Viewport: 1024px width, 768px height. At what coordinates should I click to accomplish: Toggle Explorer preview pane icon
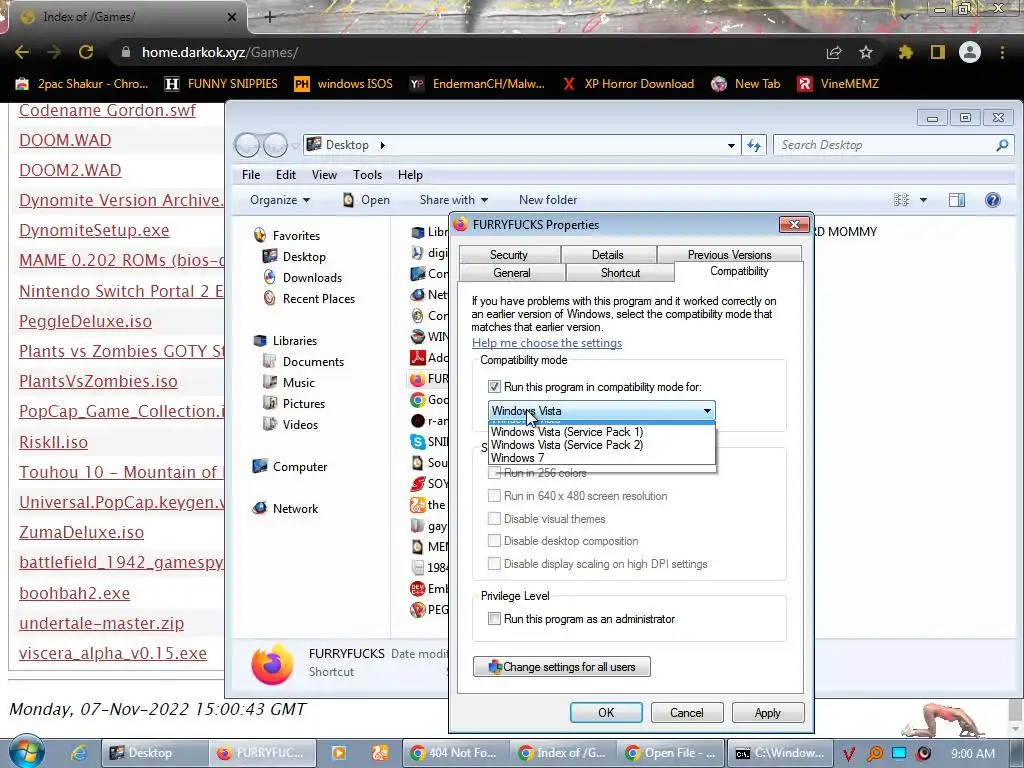[957, 200]
